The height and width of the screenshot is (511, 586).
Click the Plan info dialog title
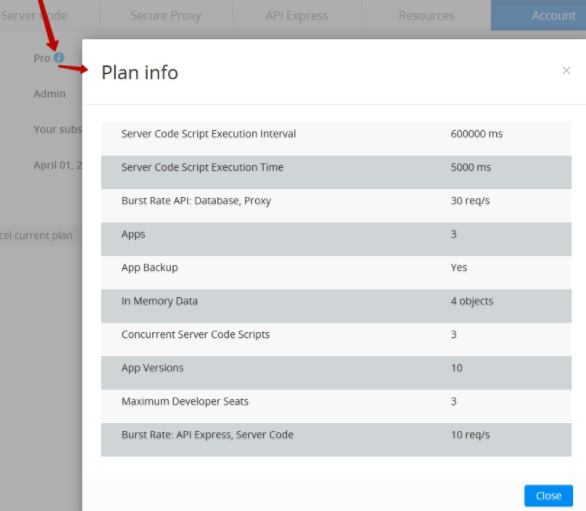point(140,72)
